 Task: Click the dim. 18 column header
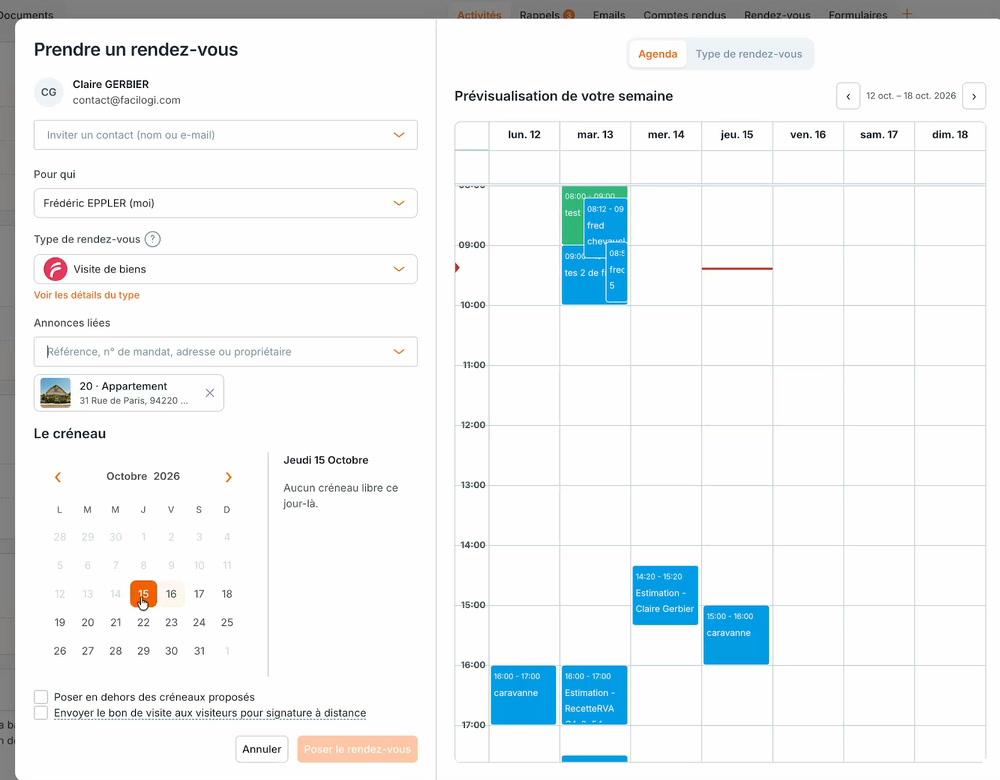950,135
